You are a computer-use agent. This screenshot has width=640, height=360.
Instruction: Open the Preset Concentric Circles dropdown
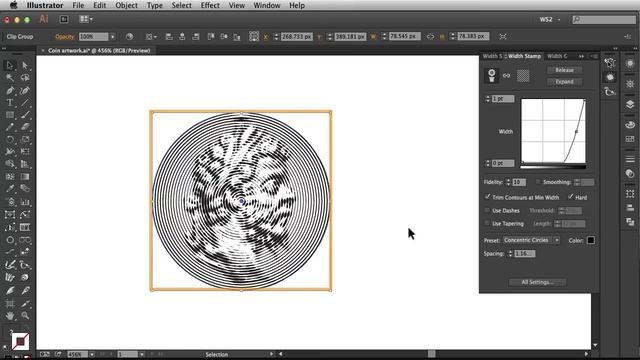[531, 240]
